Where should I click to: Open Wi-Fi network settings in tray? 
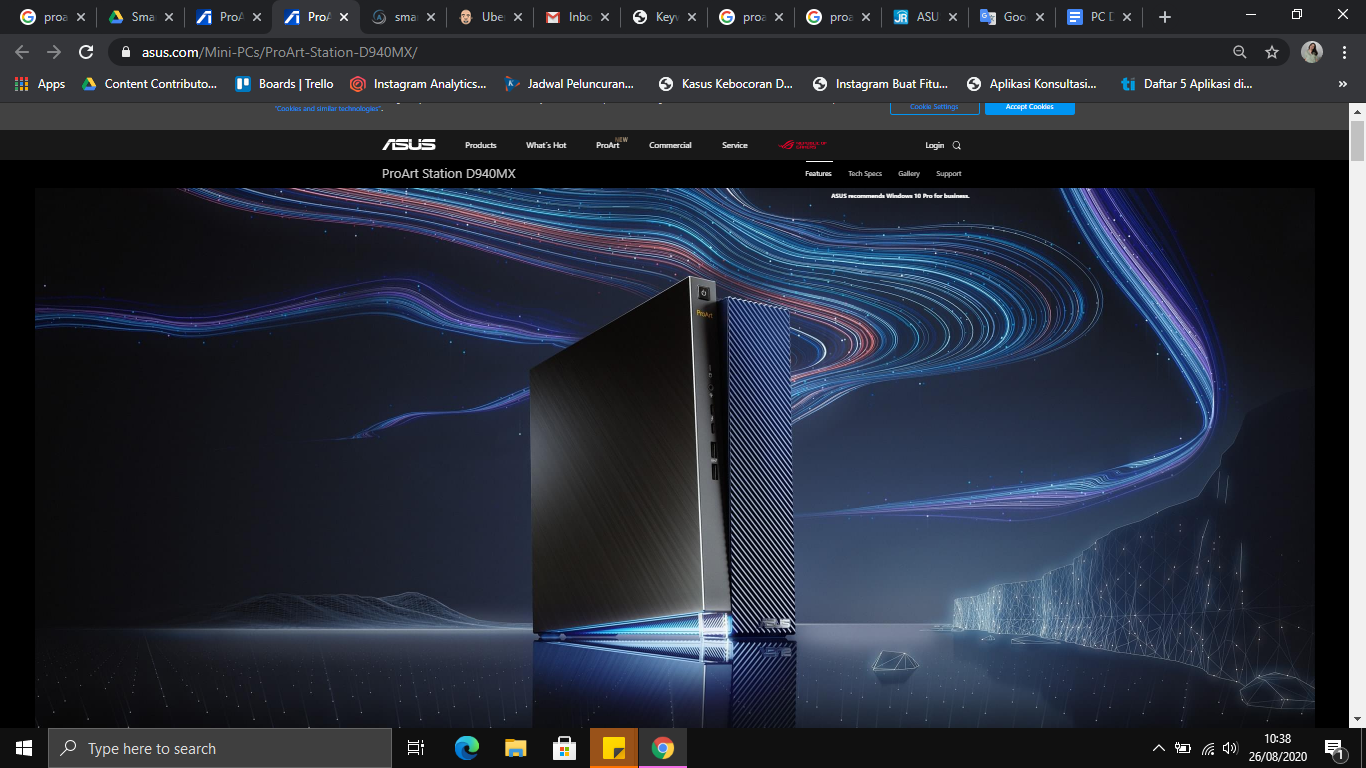point(1208,748)
